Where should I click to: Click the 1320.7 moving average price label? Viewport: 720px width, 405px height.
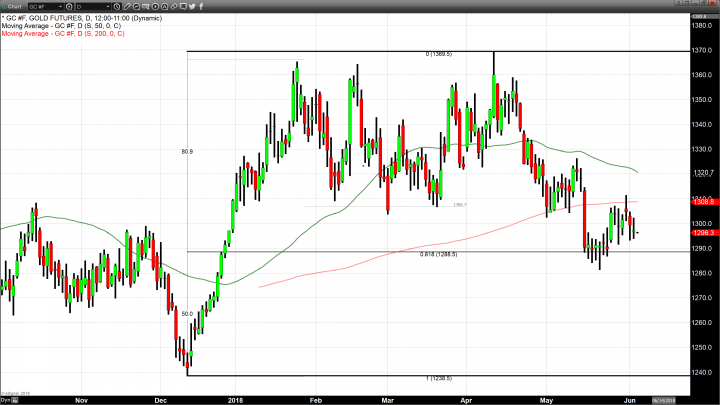pos(703,173)
